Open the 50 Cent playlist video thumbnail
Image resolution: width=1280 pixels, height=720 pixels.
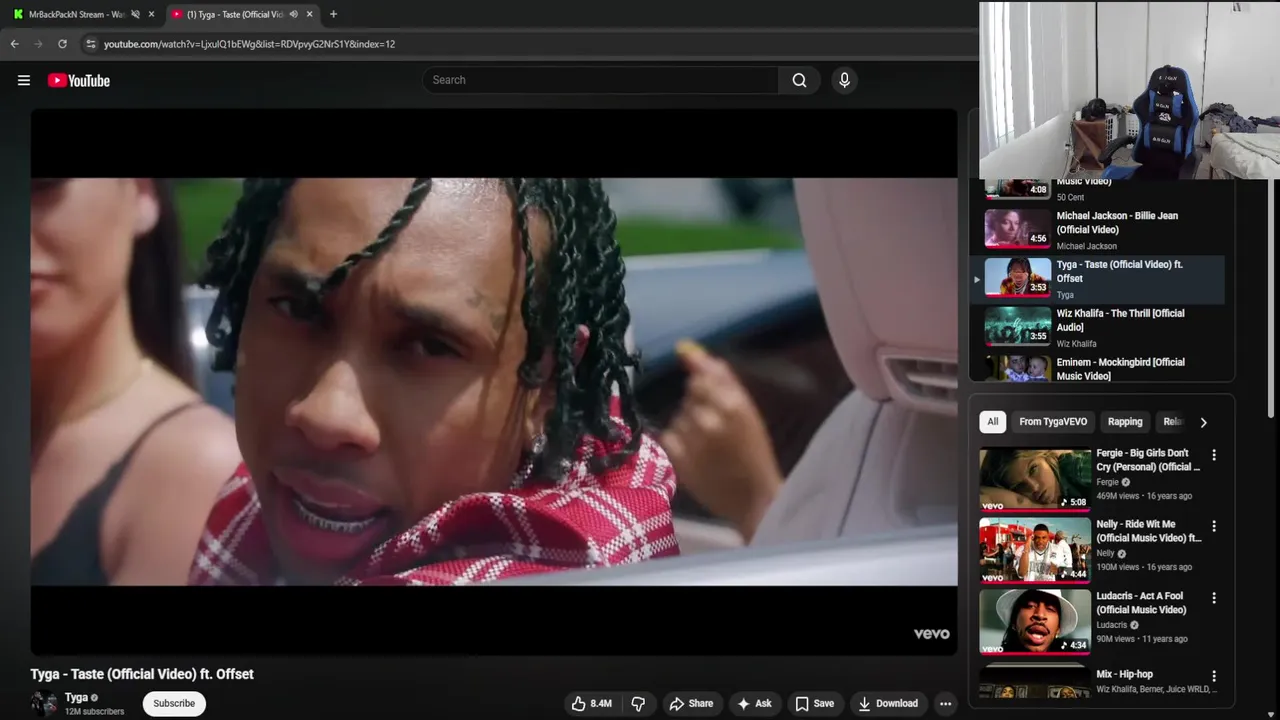(1017, 188)
